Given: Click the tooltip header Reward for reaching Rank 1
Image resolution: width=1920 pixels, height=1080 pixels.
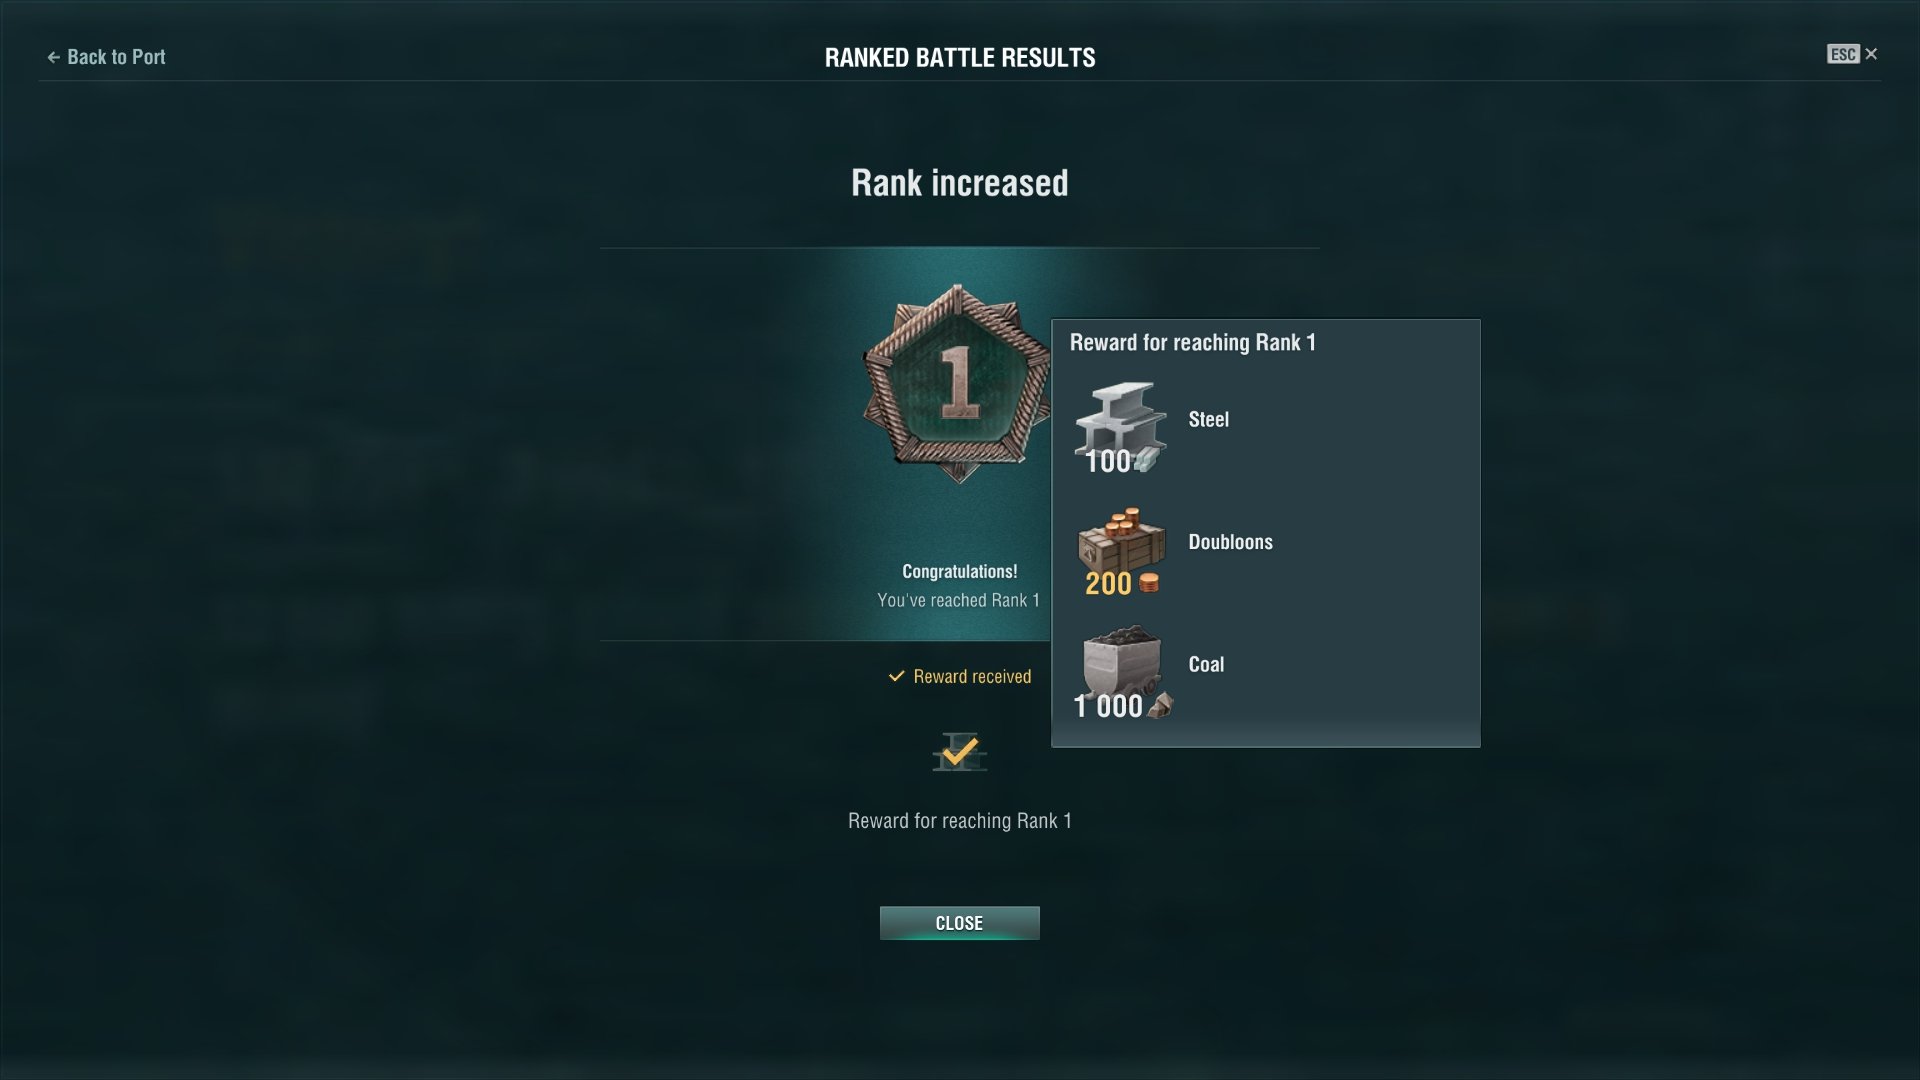Looking at the screenshot, I should [x=1193, y=343].
